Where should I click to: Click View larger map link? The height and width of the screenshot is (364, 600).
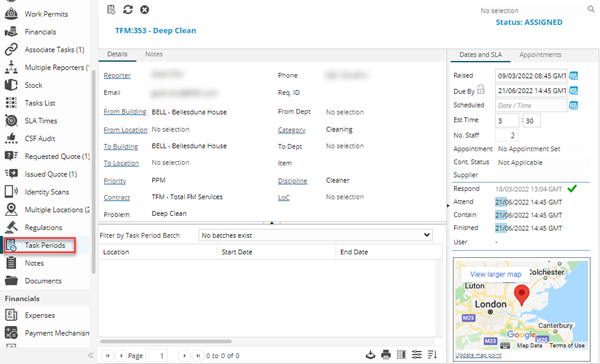click(x=496, y=274)
